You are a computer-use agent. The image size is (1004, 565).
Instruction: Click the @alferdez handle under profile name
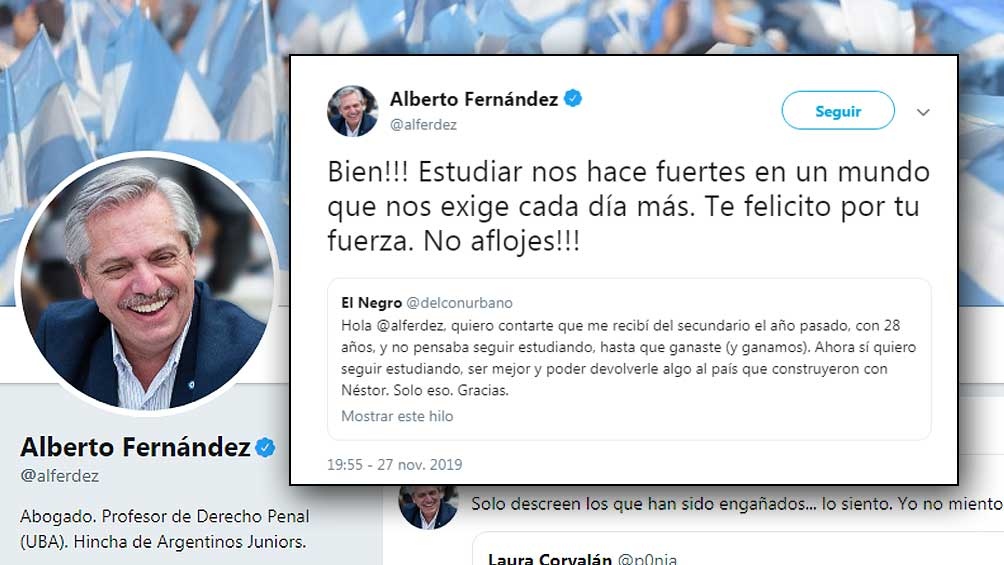[60, 476]
